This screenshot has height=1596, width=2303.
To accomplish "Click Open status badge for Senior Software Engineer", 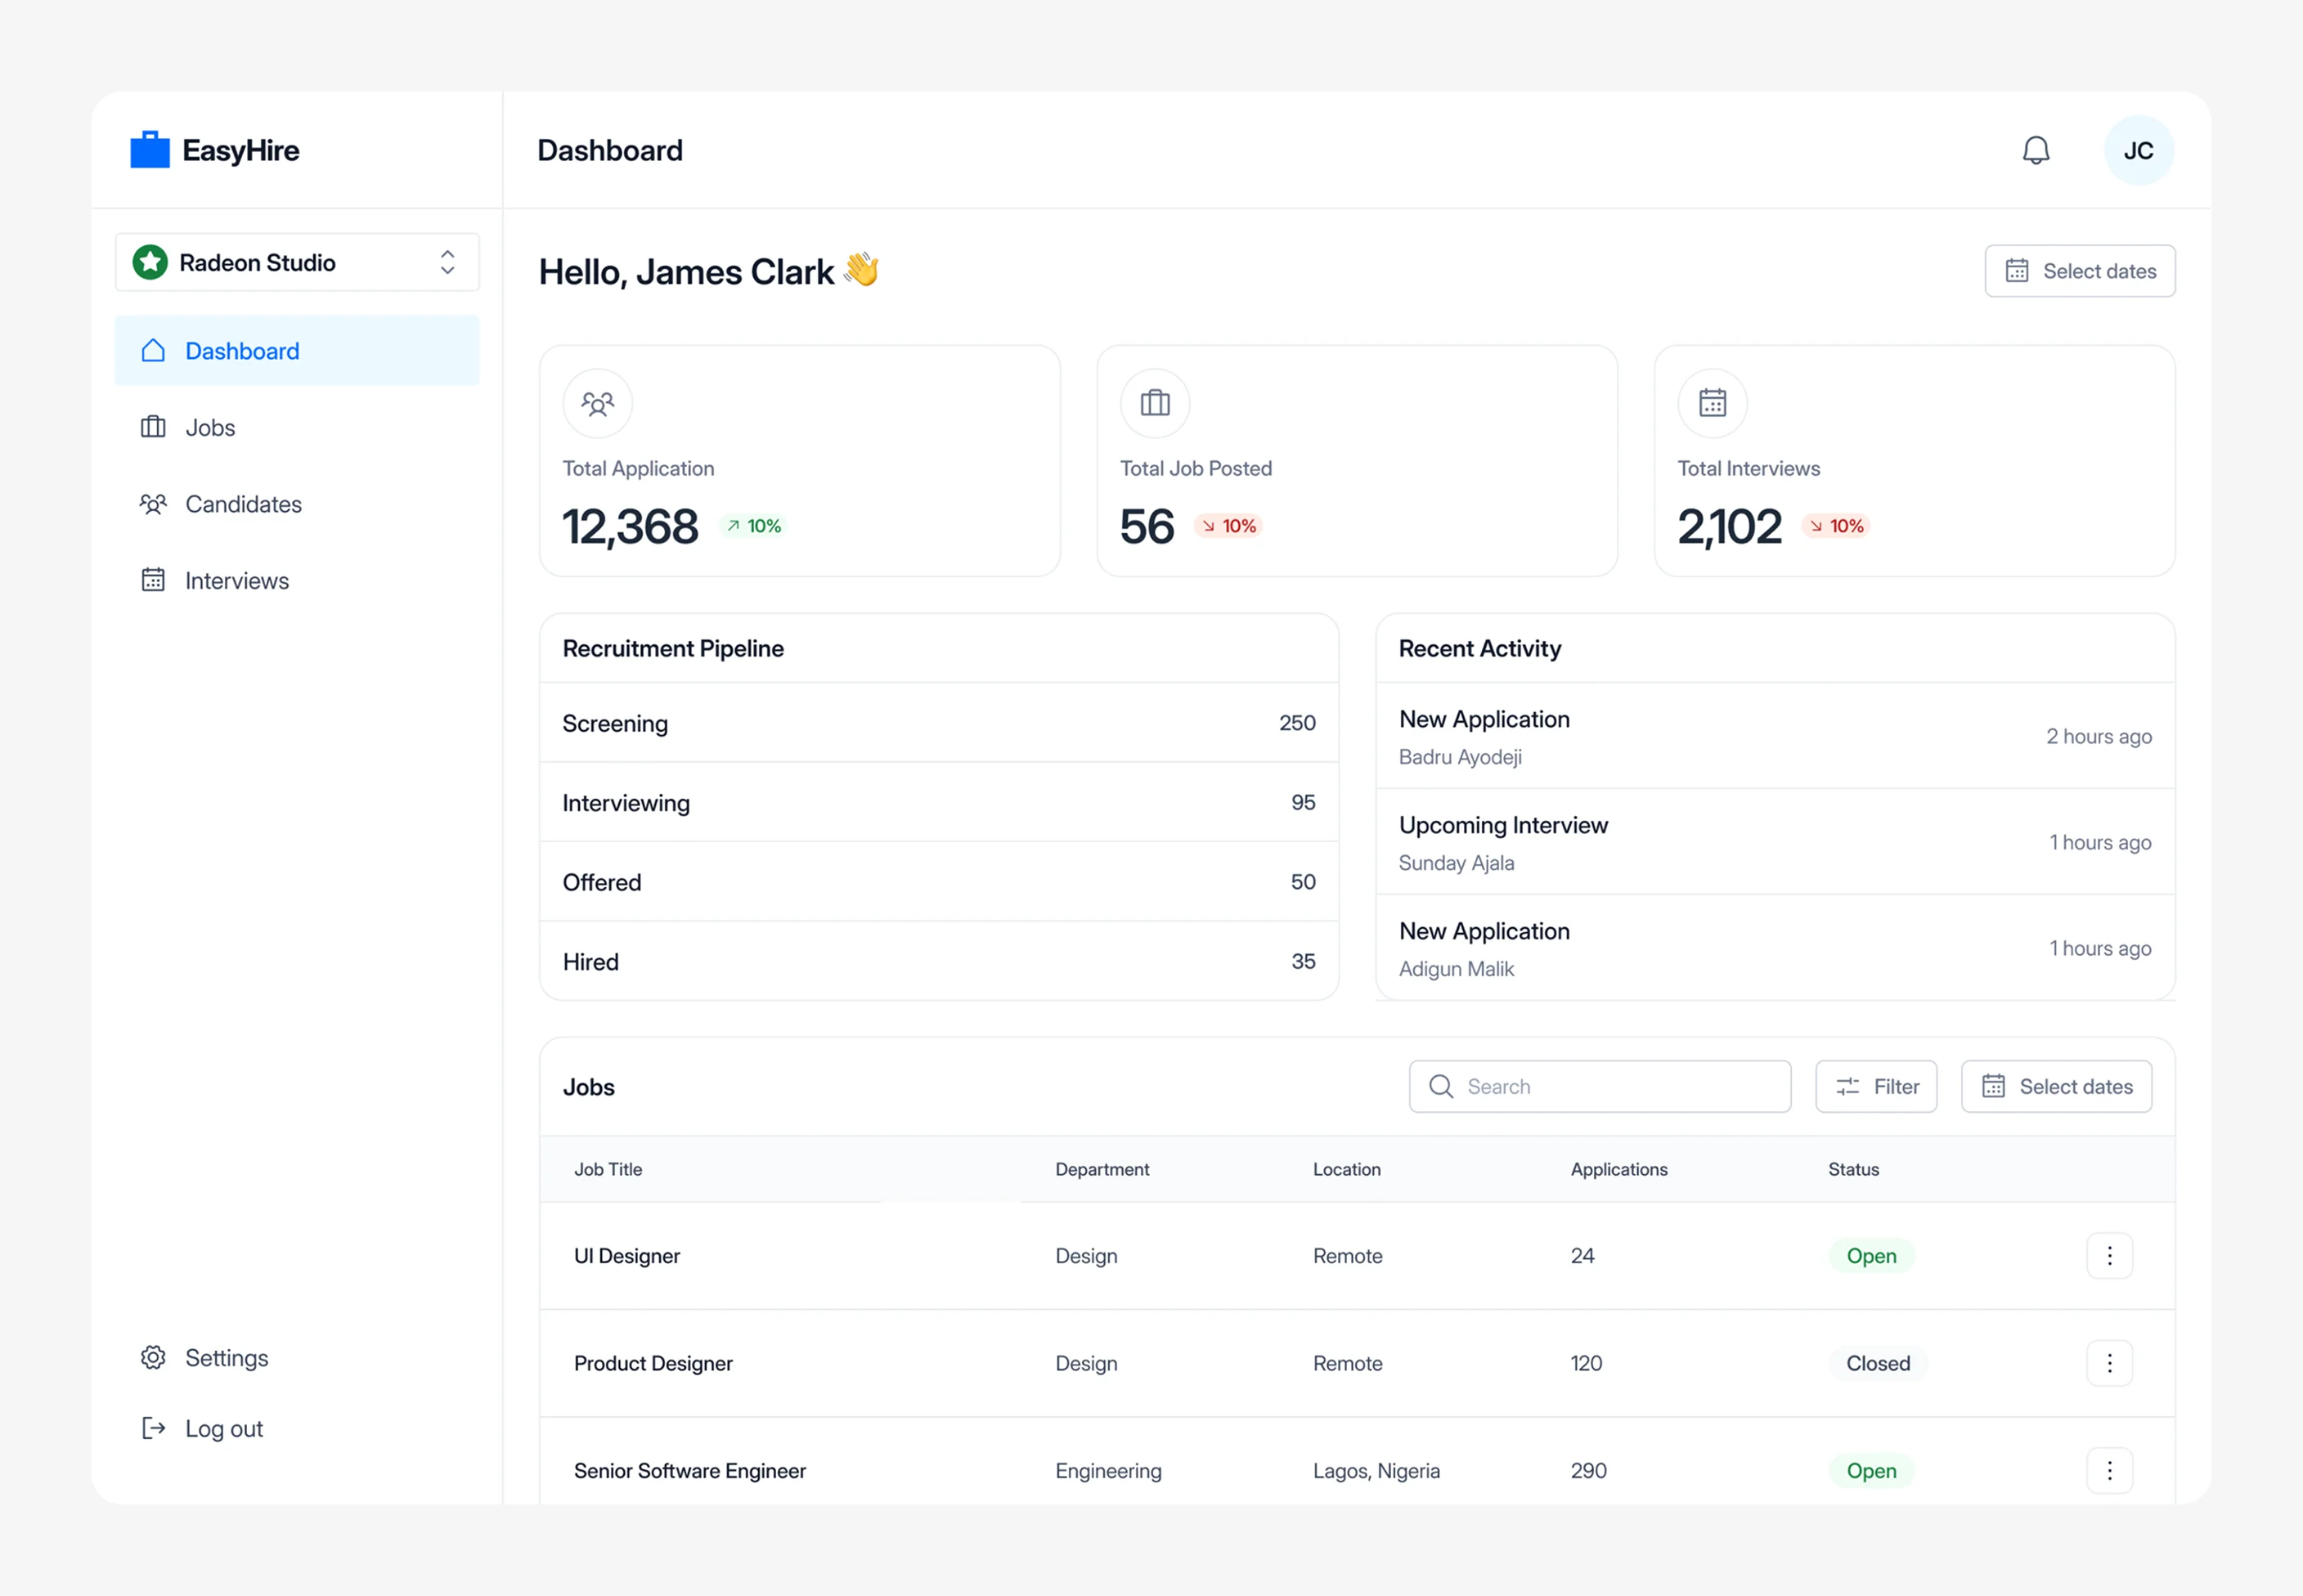I will click(1871, 1470).
